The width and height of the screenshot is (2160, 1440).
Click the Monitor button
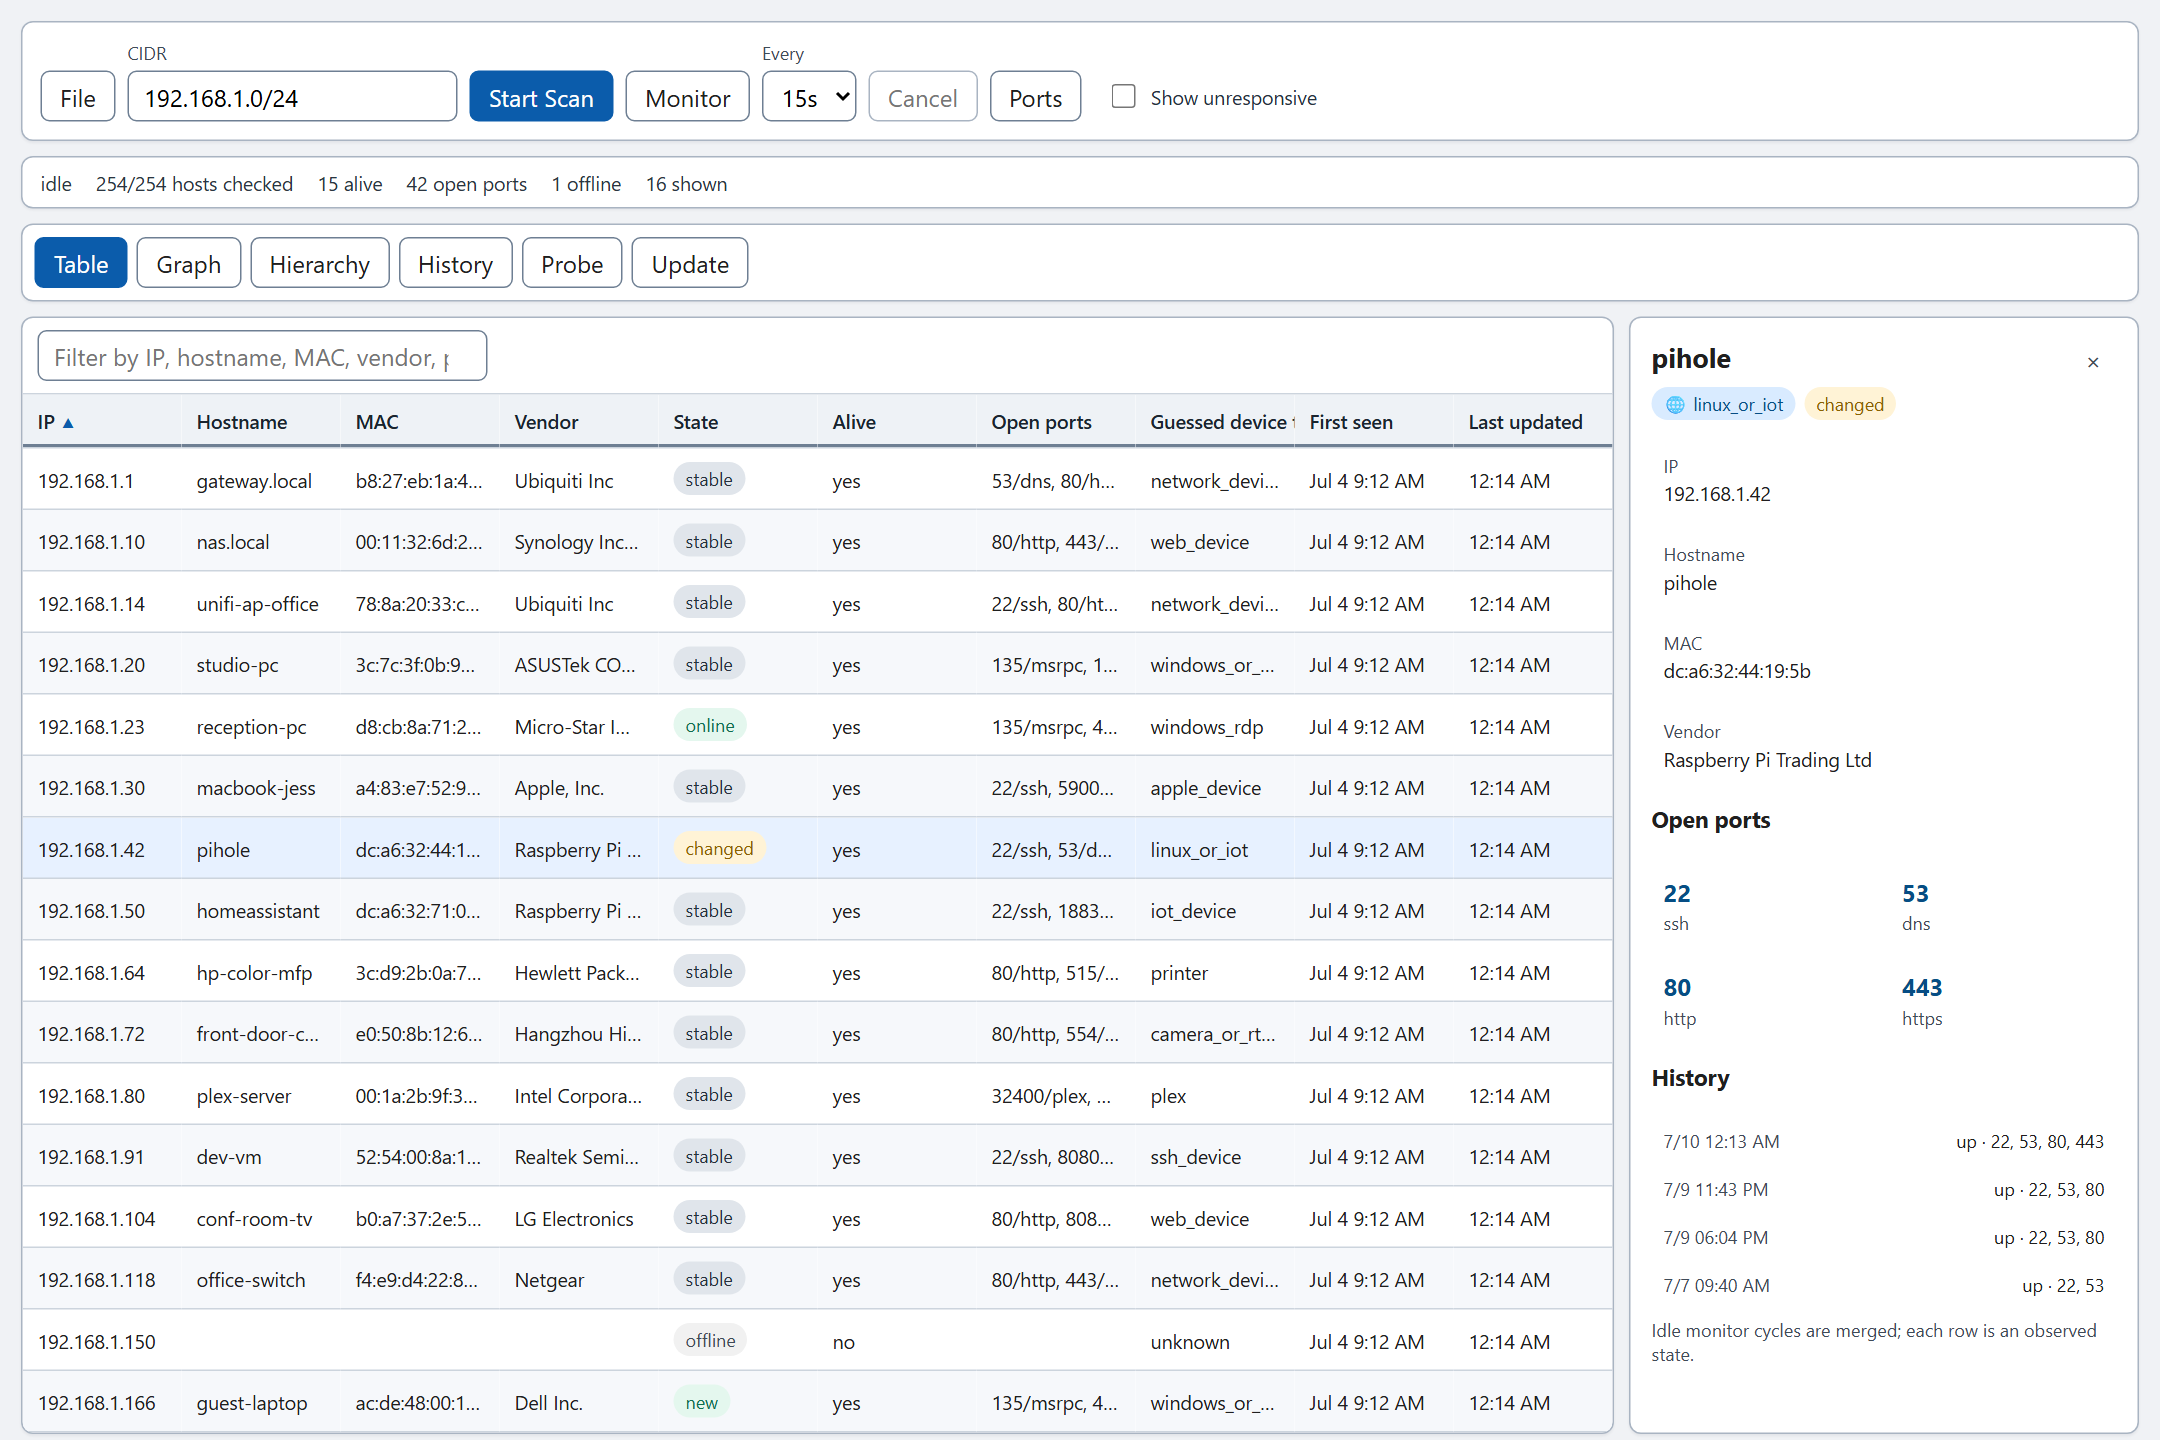point(687,97)
